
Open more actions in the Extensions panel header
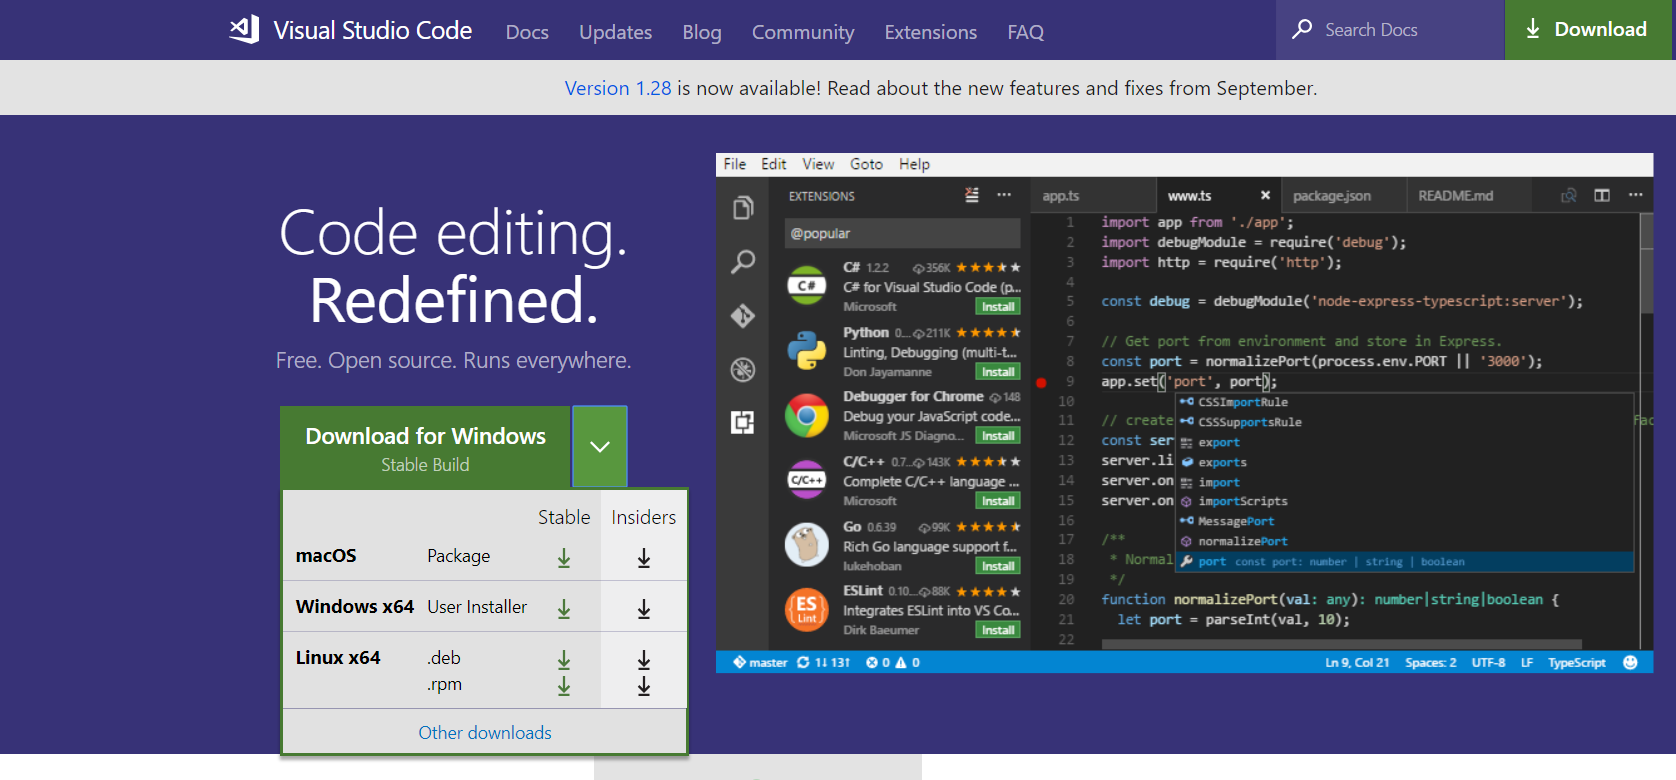(x=1004, y=195)
